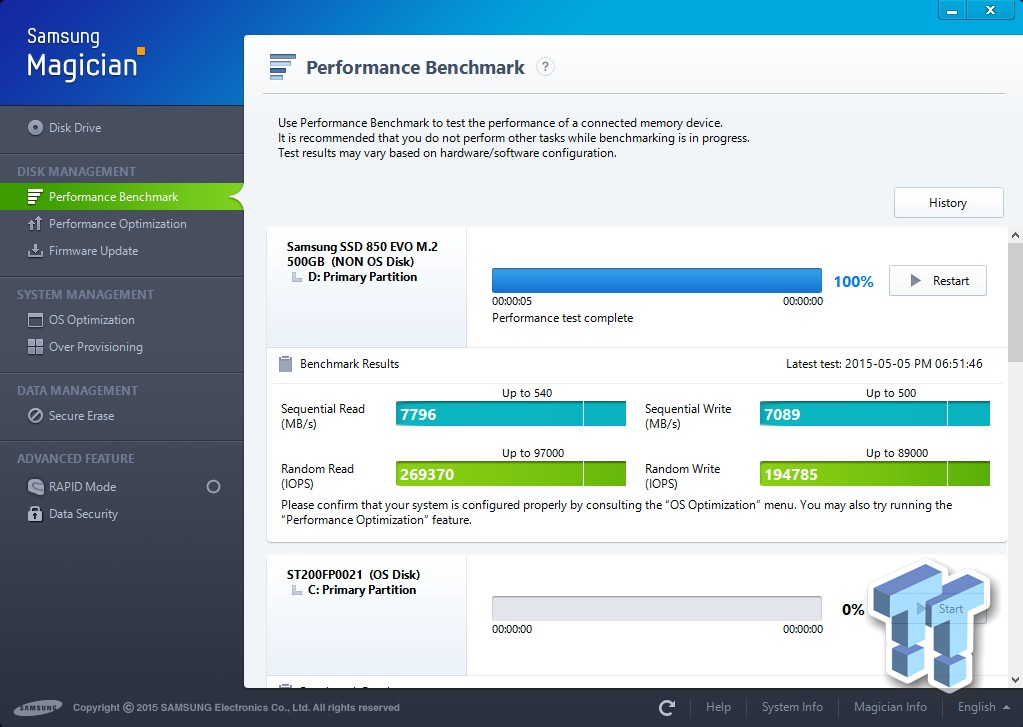Screen dimensions: 1023x727
Task: Click the Data Security lock icon
Action: 35,514
